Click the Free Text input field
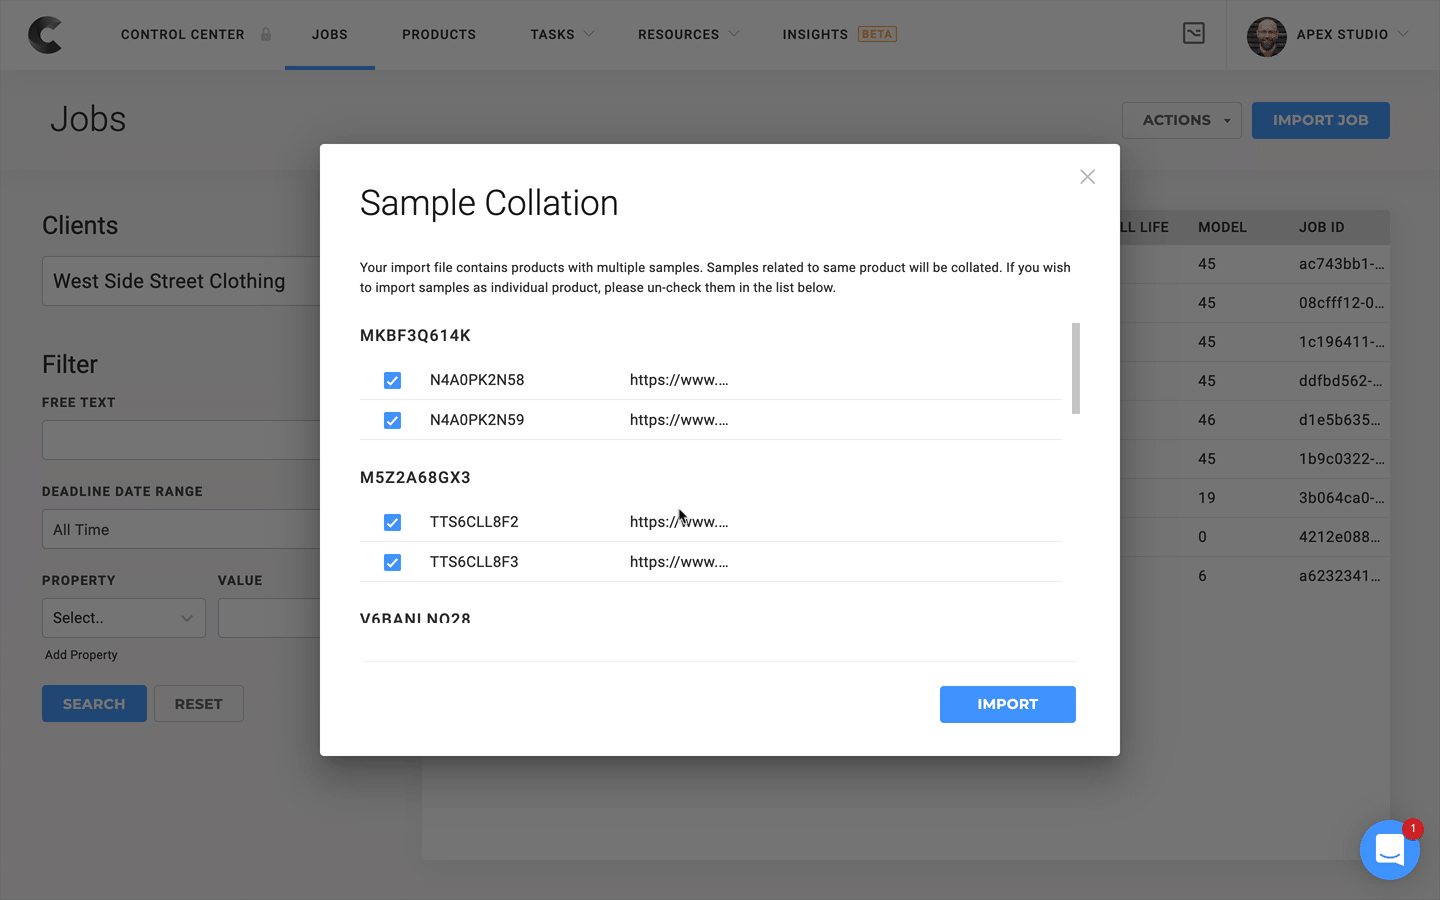 click(x=181, y=440)
